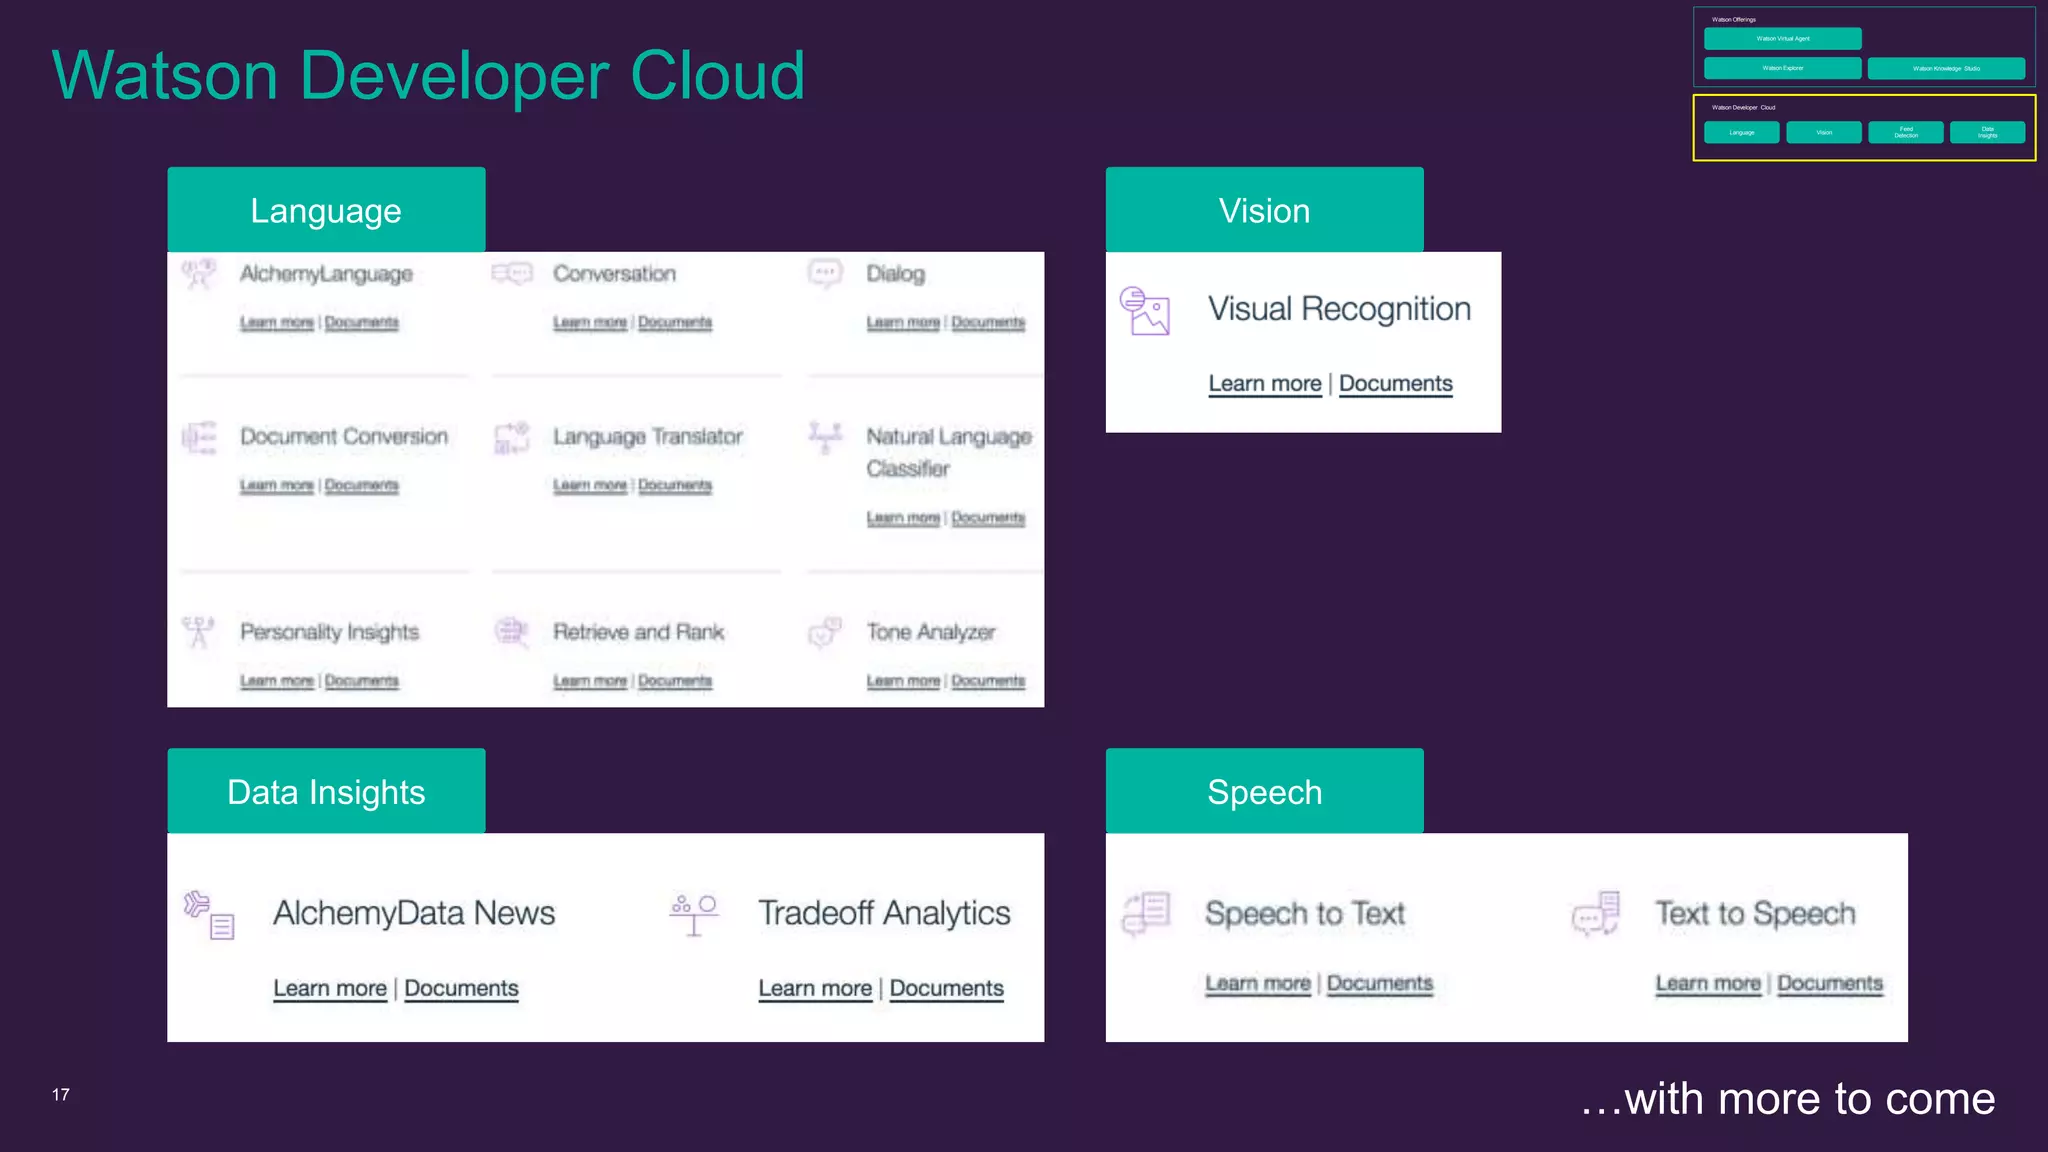Open Watson Explorer in overview map

pyautogui.click(x=1782, y=68)
